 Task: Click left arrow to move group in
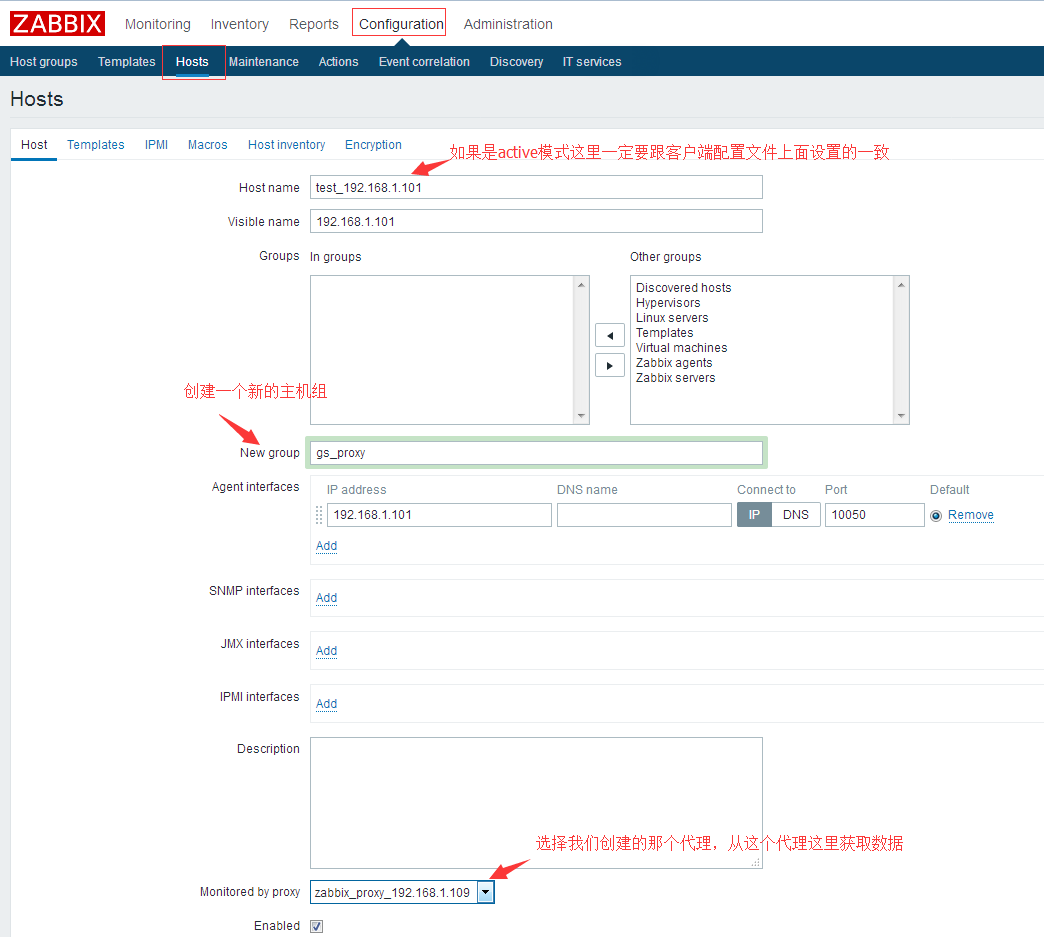pyautogui.click(x=609, y=335)
